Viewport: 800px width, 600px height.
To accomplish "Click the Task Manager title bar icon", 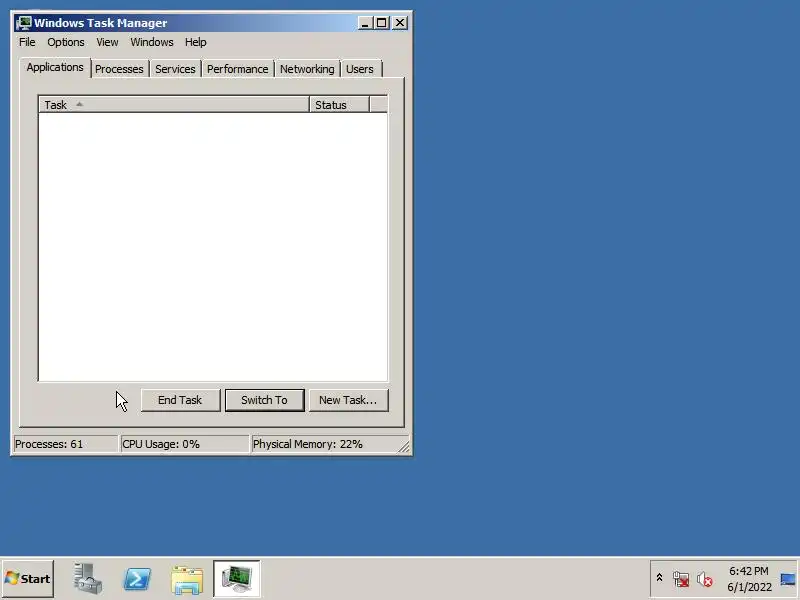I will pos(23,23).
